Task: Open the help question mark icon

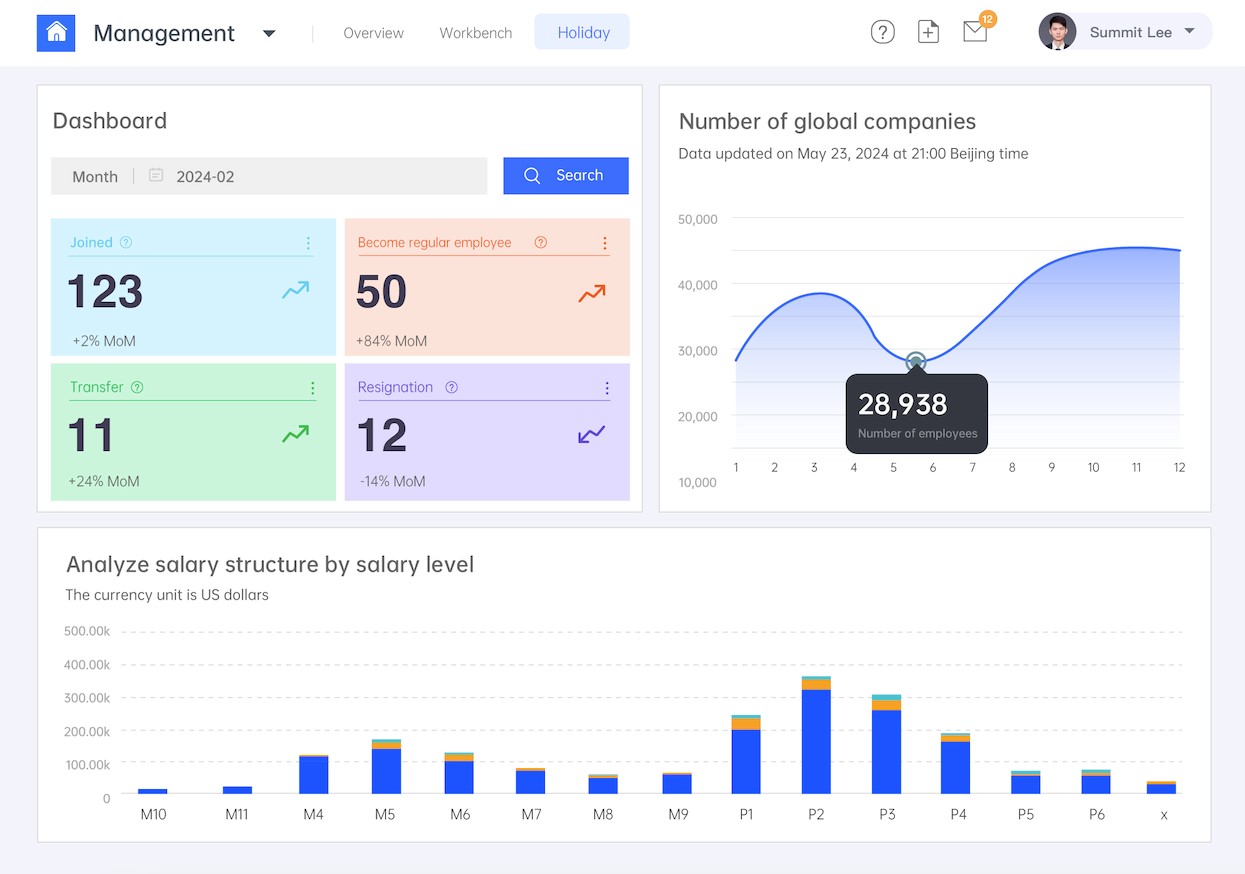Action: pyautogui.click(x=882, y=32)
